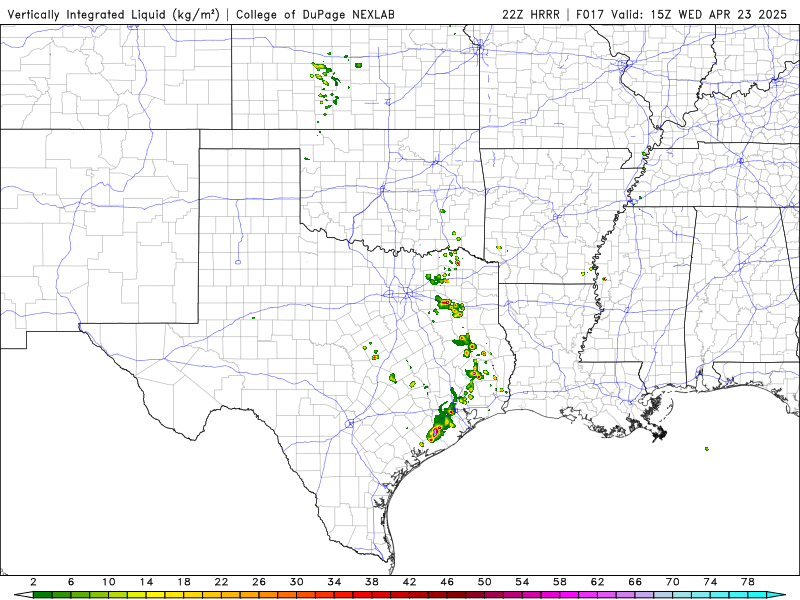Click the colorbar label '10'
The width and height of the screenshot is (800, 600).
point(109,582)
